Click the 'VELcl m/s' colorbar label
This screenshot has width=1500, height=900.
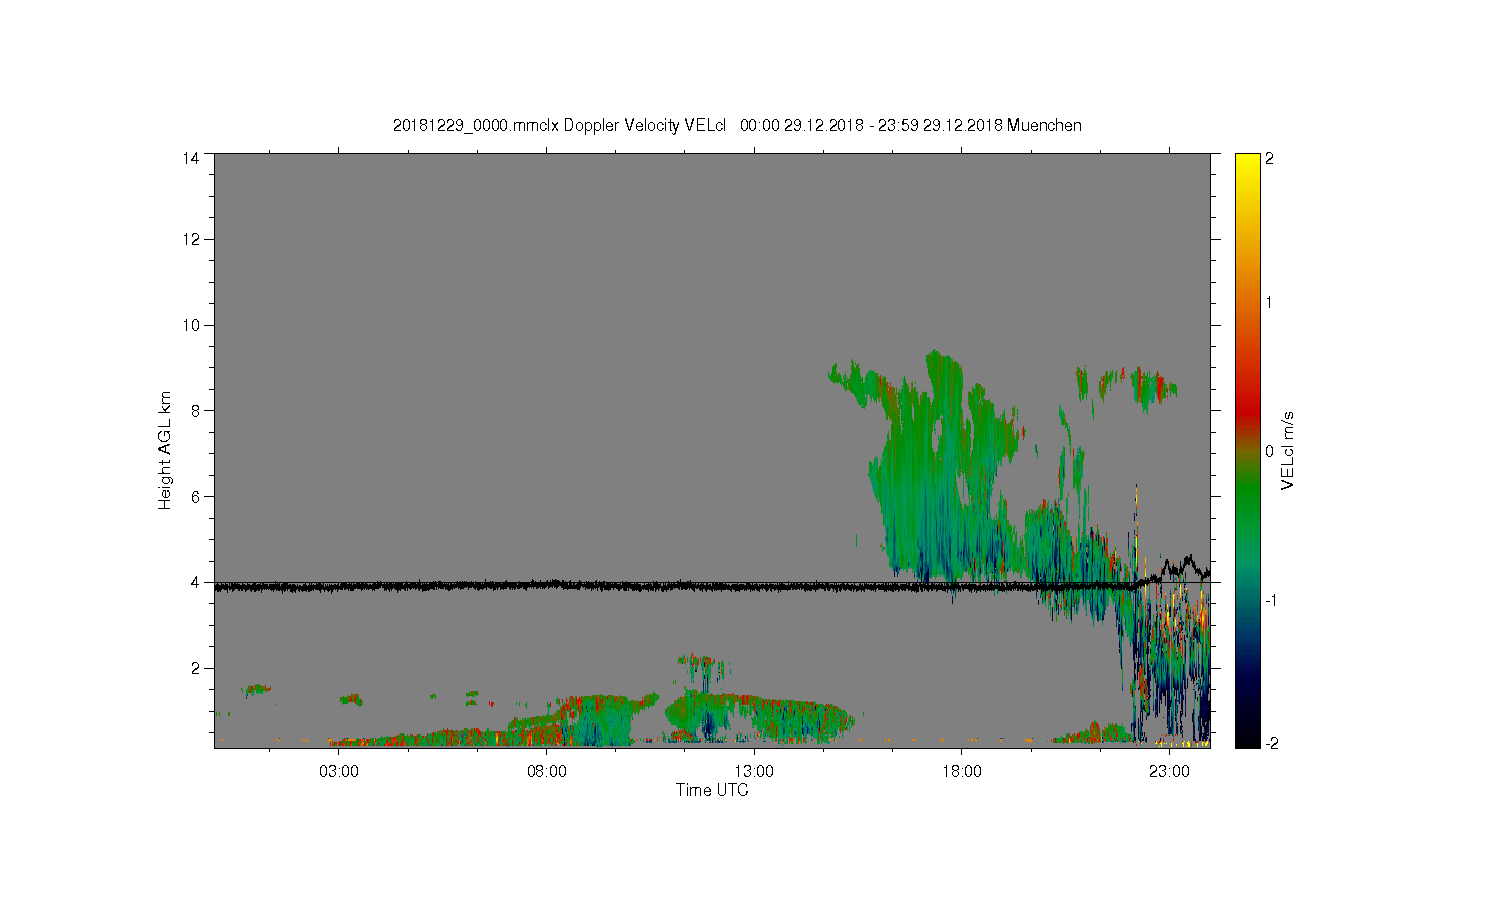click(1288, 450)
